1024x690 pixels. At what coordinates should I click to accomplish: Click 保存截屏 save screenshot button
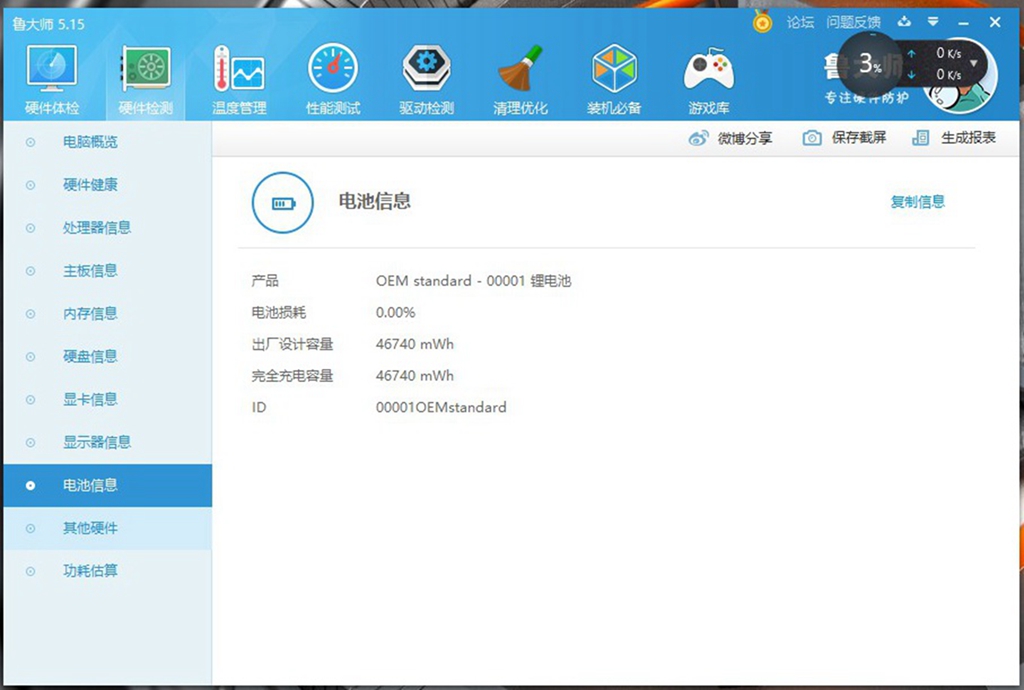(x=844, y=138)
